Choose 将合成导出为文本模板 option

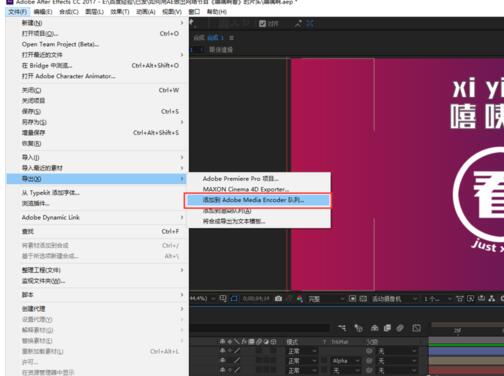pos(260,221)
